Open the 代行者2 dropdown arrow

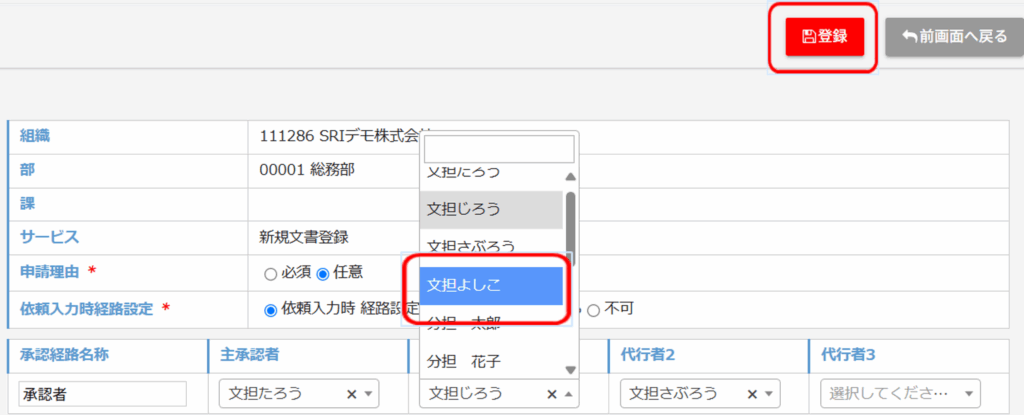(769, 394)
